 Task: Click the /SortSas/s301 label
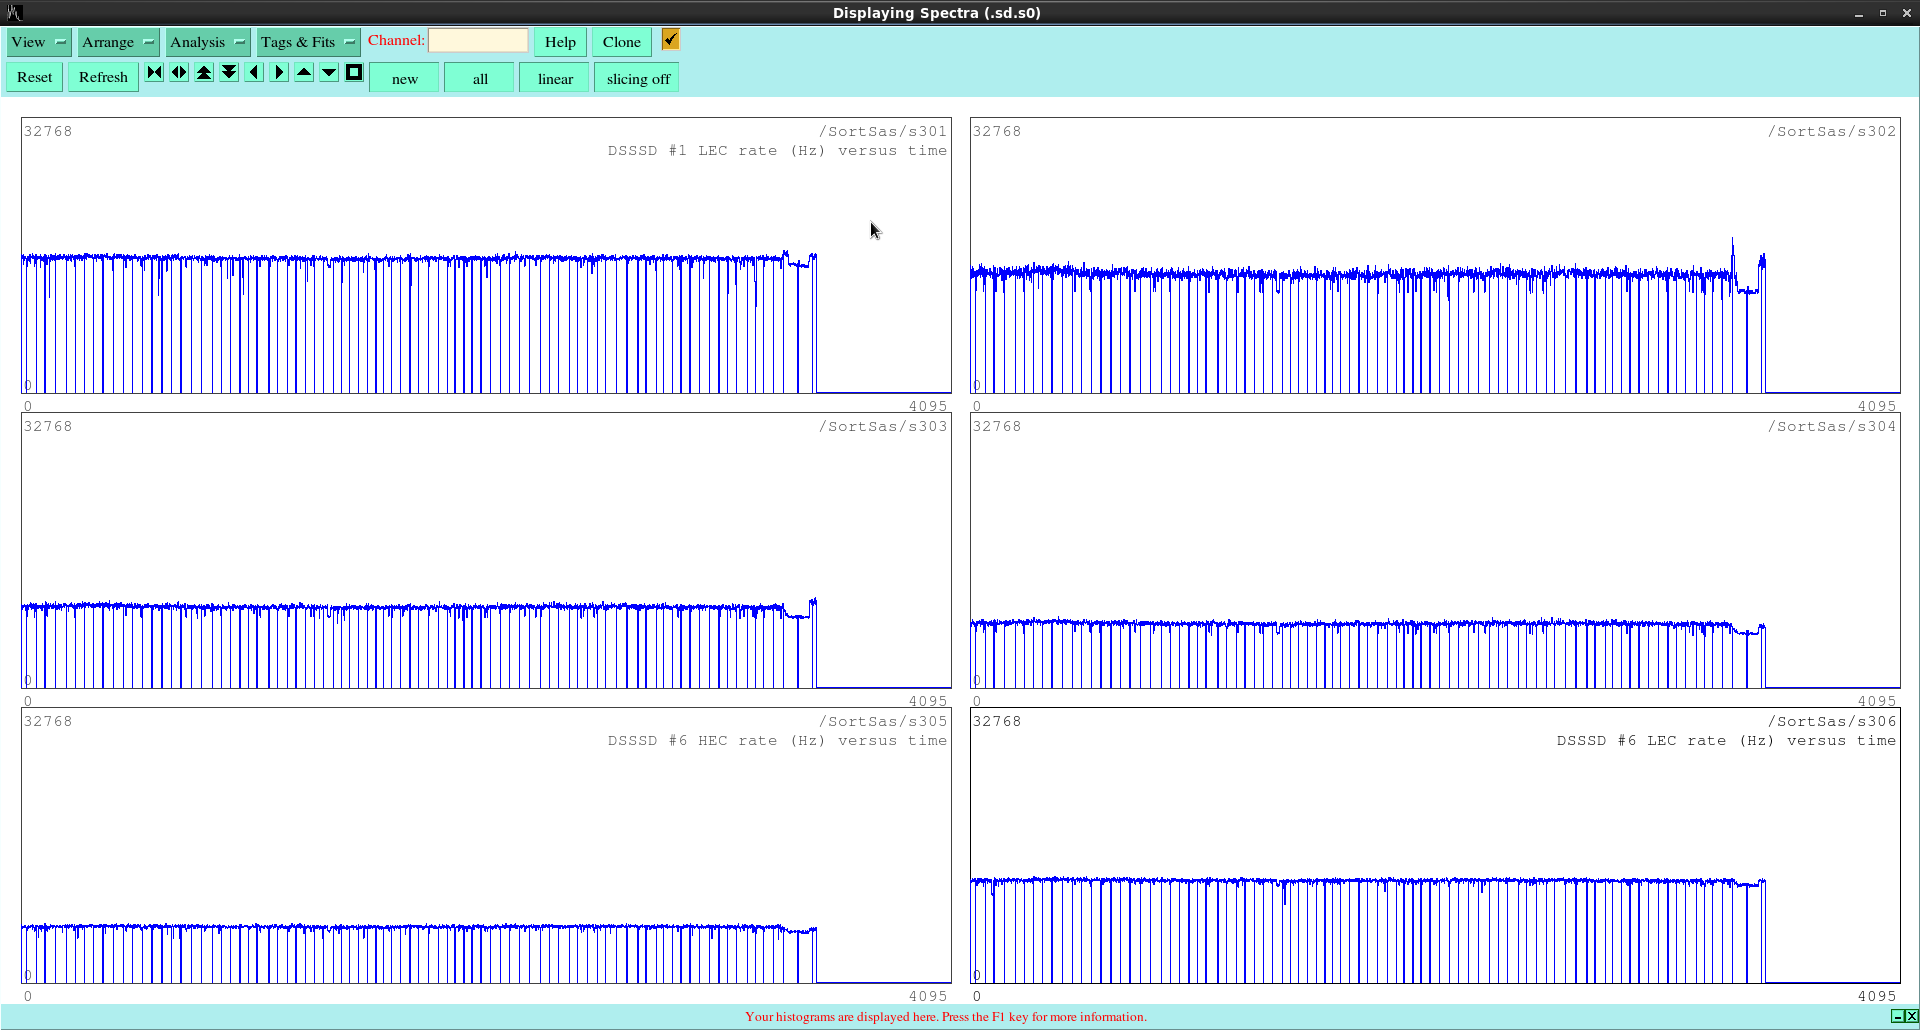click(883, 131)
